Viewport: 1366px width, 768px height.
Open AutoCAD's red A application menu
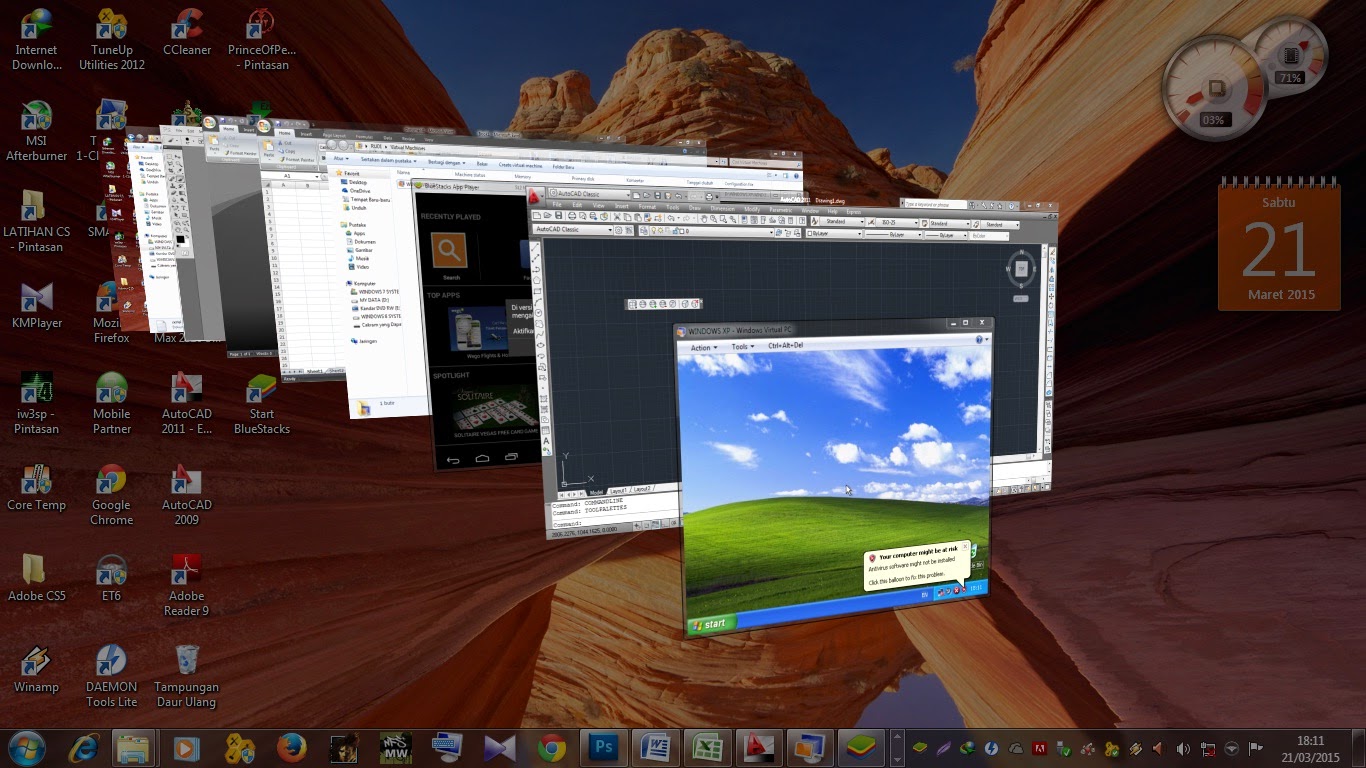[536, 195]
